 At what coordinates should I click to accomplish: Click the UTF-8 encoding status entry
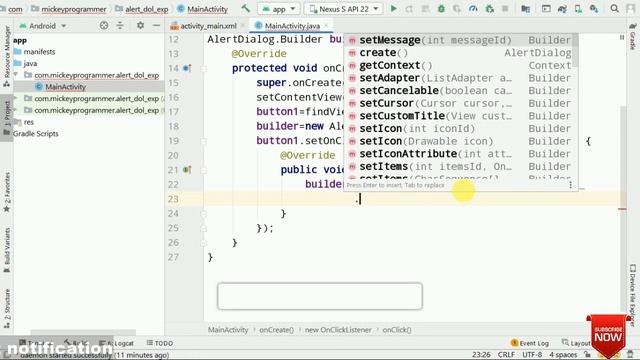(x=532, y=354)
